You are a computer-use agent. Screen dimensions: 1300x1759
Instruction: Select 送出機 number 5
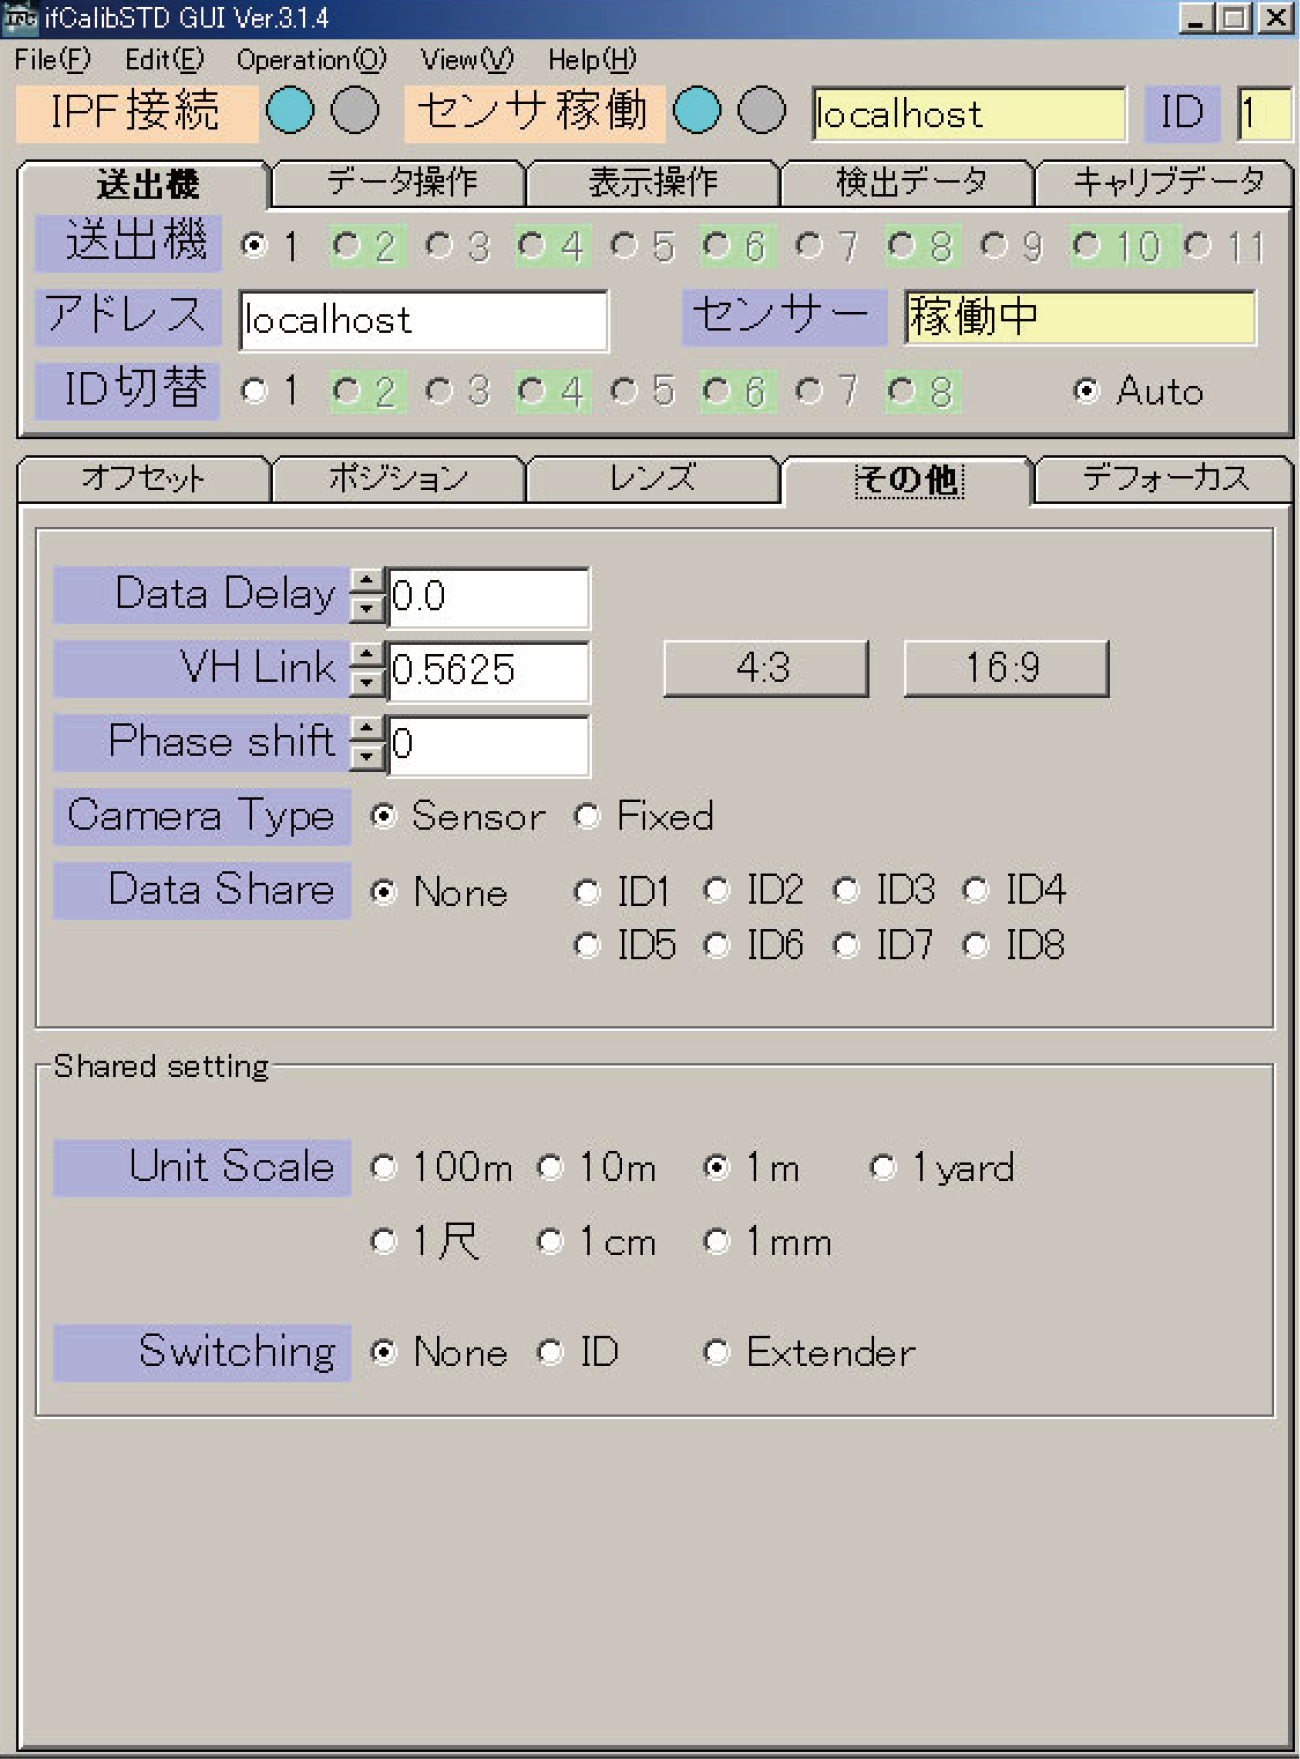point(624,245)
